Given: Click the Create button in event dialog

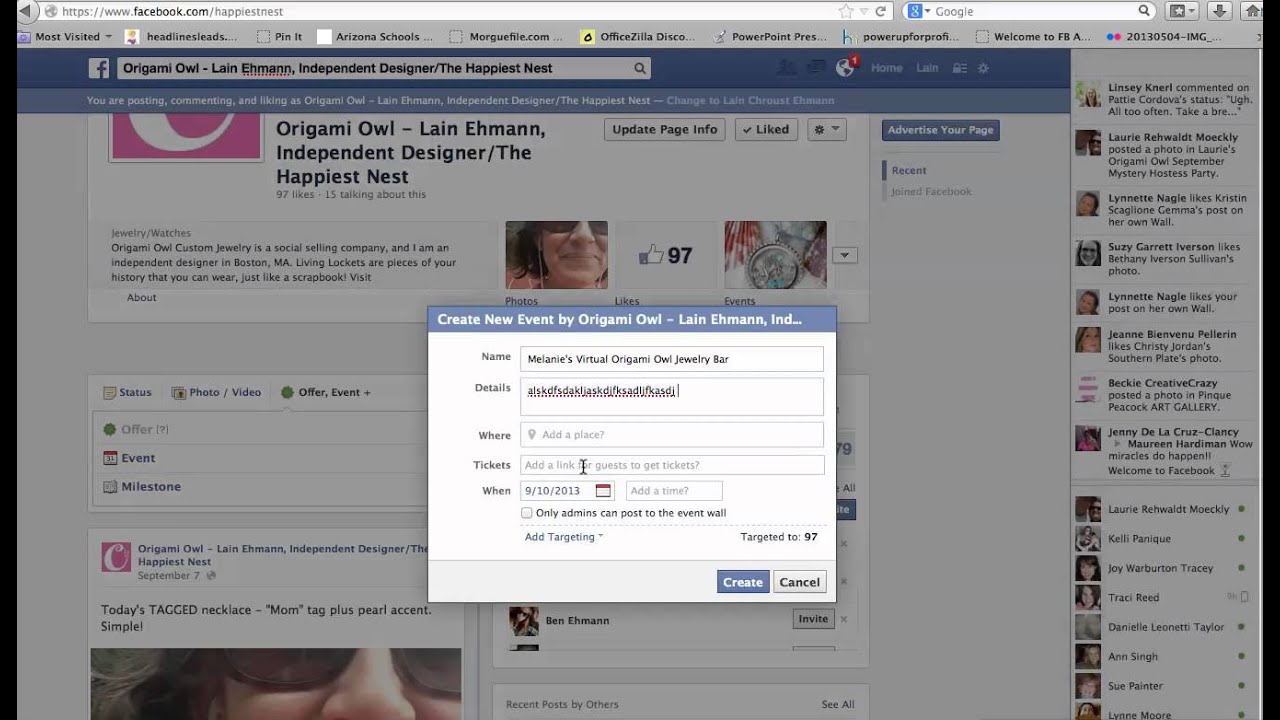Looking at the screenshot, I should 743,582.
